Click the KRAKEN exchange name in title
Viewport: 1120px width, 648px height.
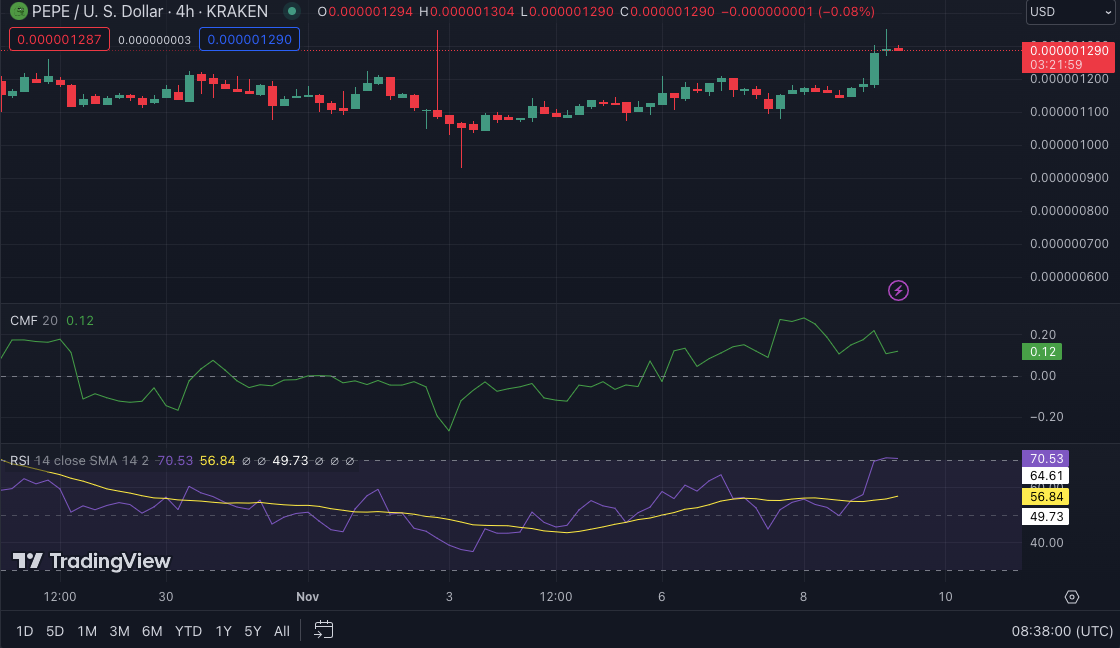[237, 11]
